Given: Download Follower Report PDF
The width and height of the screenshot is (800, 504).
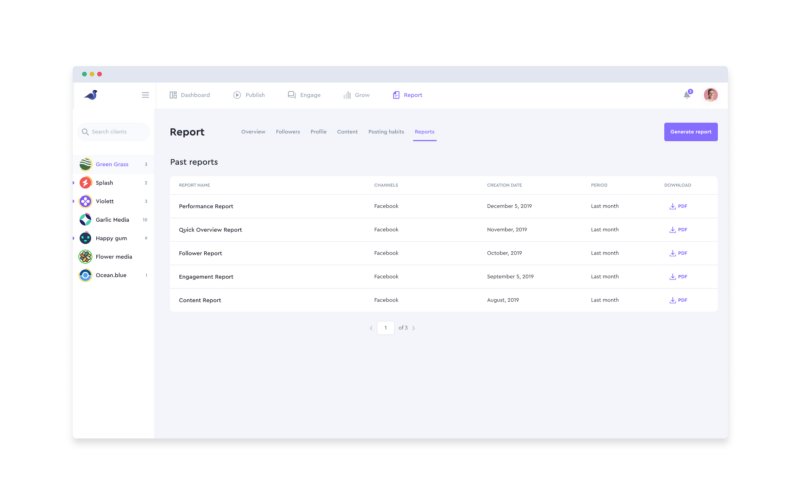Looking at the screenshot, I should [x=678, y=253].
